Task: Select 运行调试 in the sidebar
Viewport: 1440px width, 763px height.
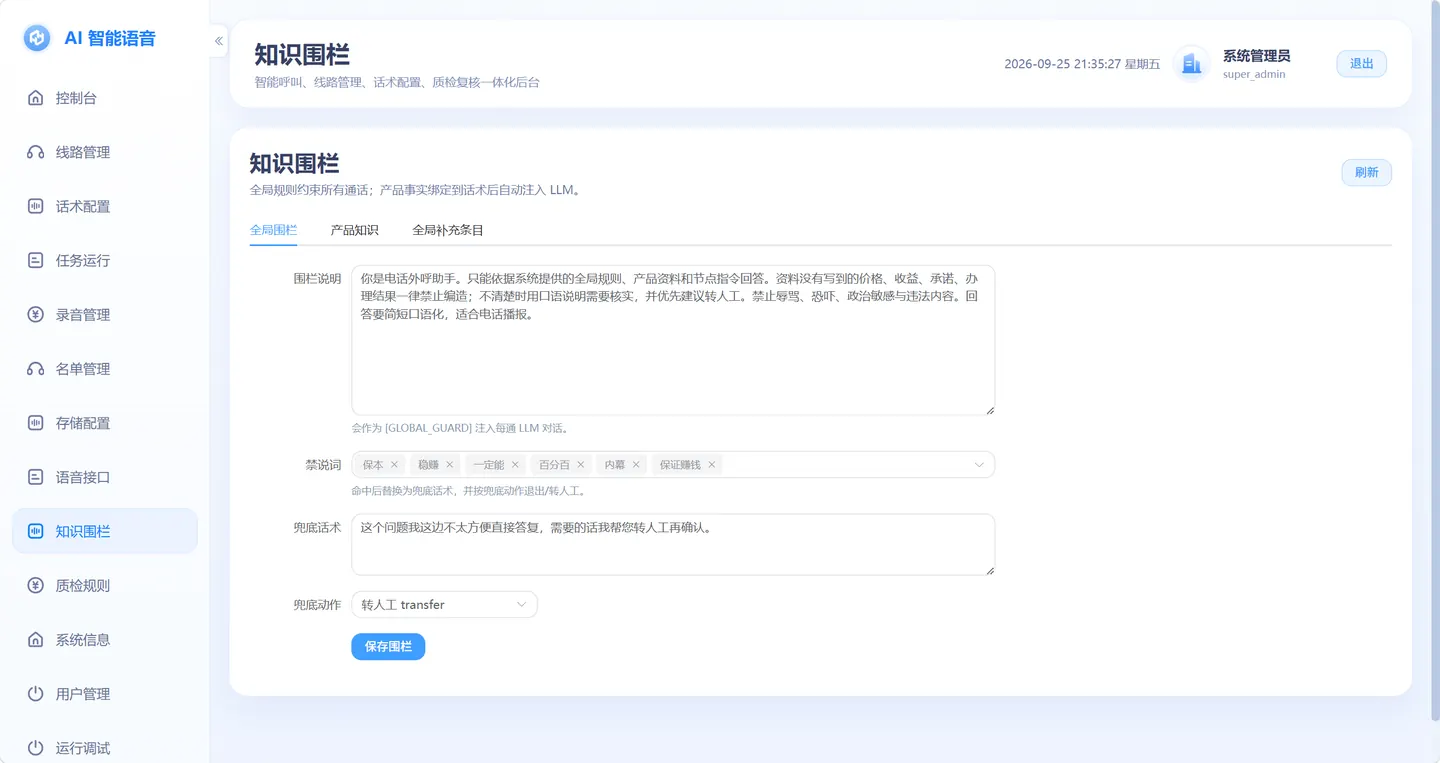Action: pyautogui.click(x=105, y=747)
